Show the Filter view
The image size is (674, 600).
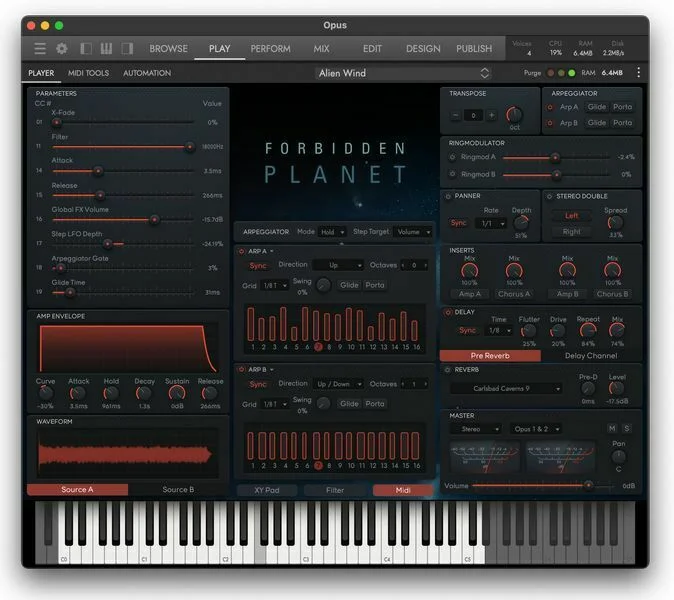point(335,490)
